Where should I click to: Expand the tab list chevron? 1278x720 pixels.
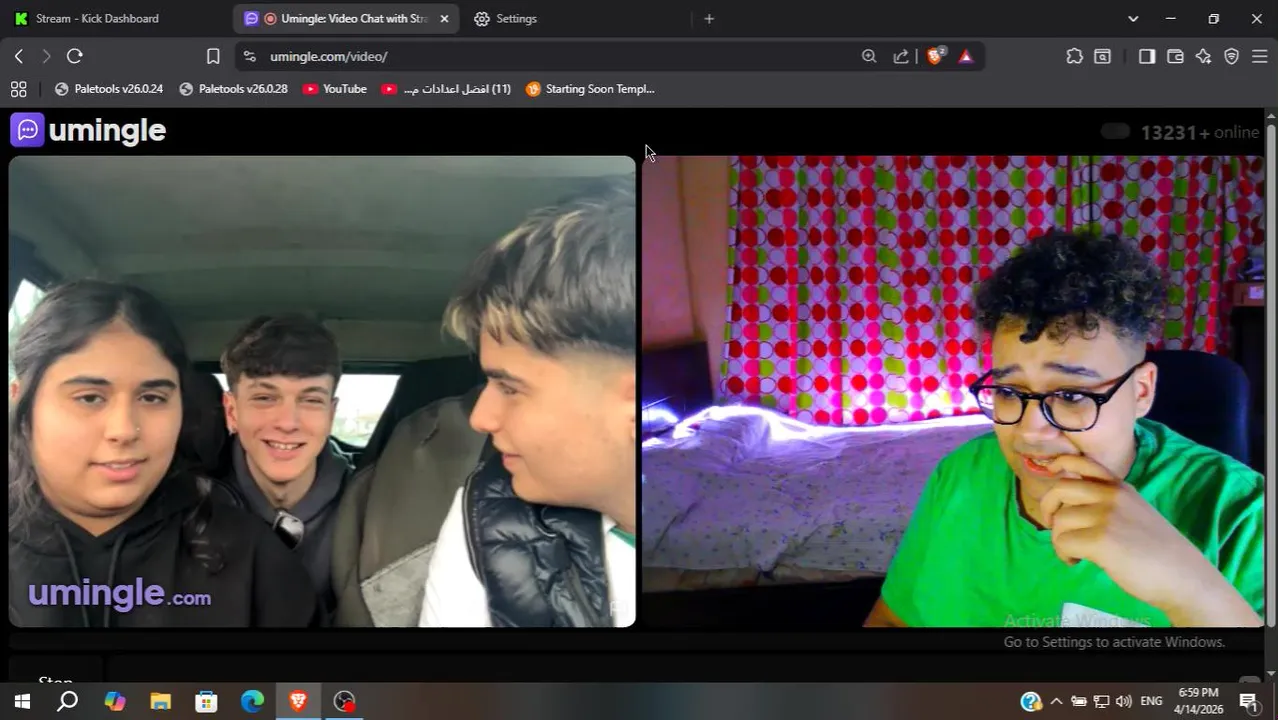[x=1133, y=18]
